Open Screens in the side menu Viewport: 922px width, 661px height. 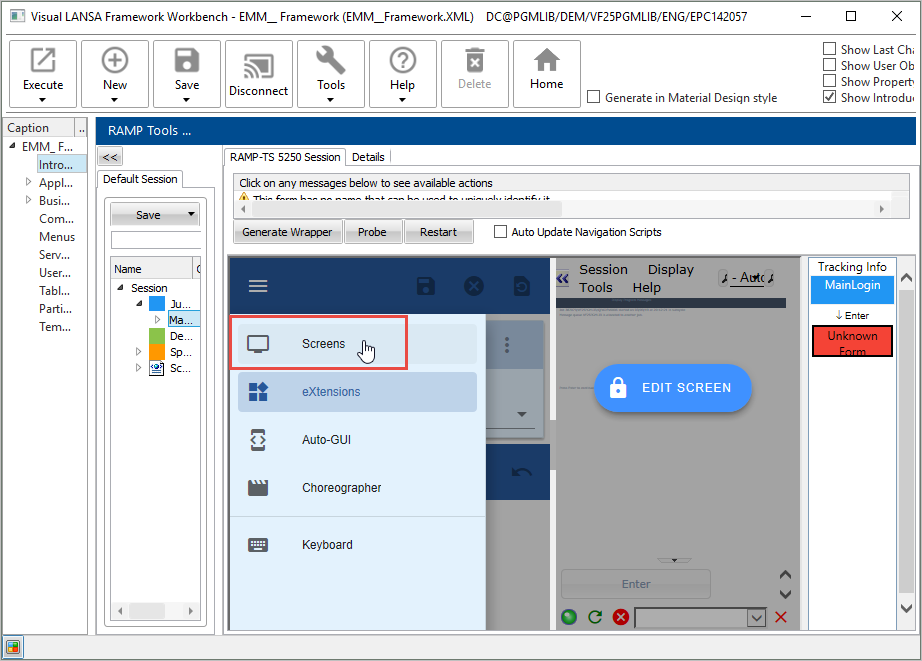click(358, 343)
